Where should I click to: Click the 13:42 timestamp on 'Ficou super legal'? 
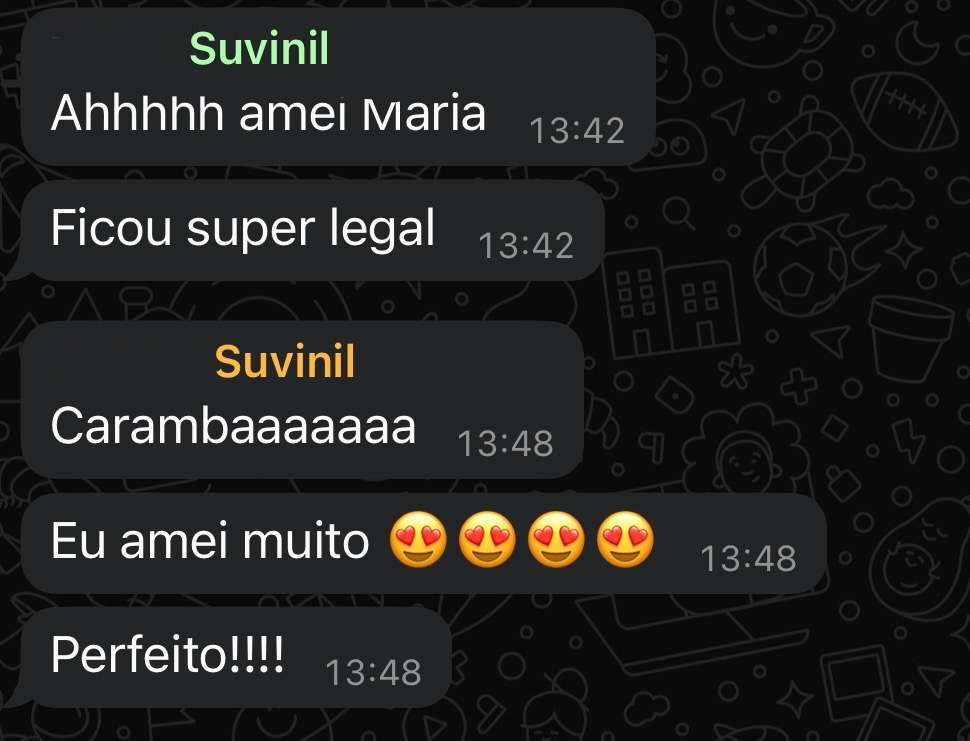(x=526, y=246)
